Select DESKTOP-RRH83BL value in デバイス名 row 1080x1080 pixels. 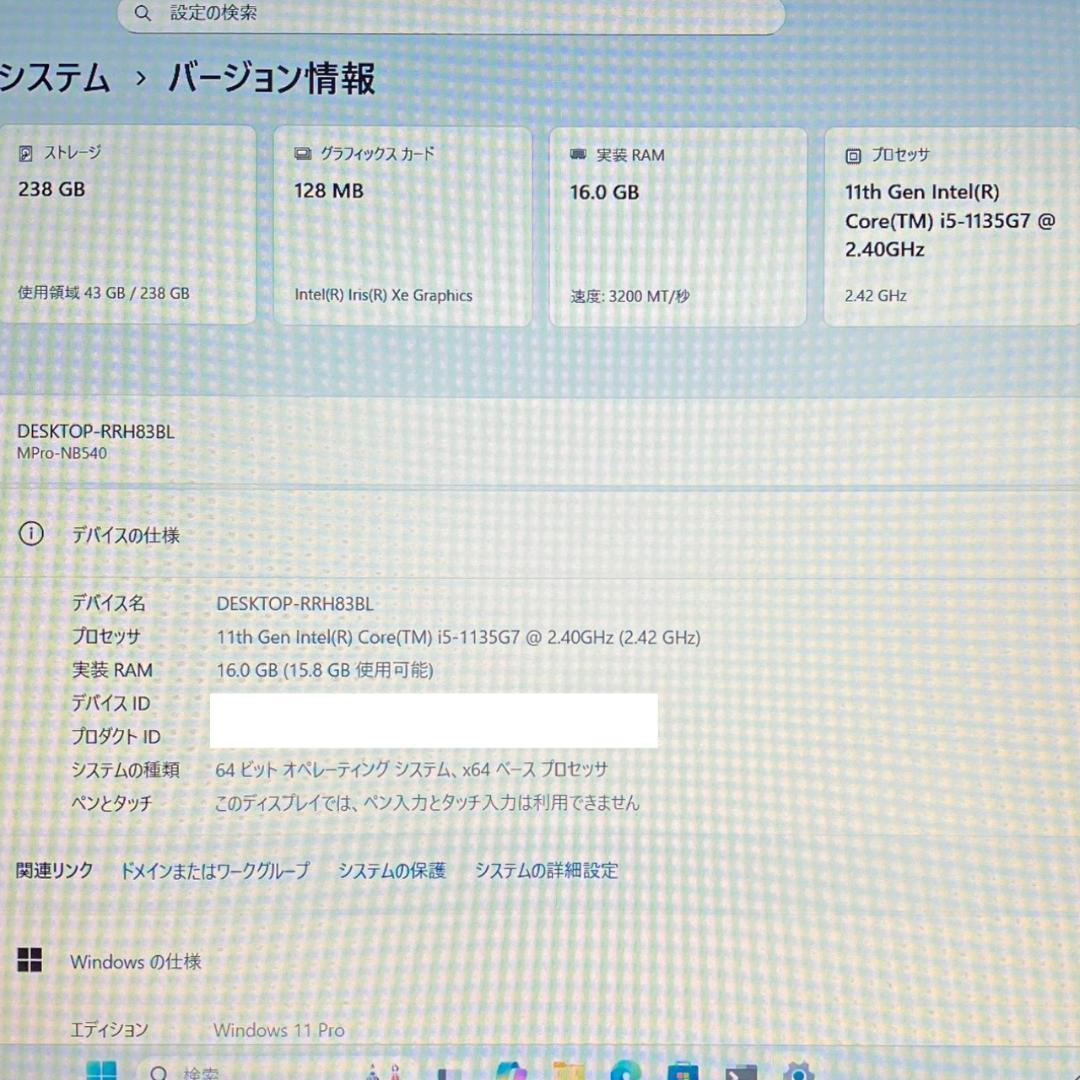[x=295, y=604]
